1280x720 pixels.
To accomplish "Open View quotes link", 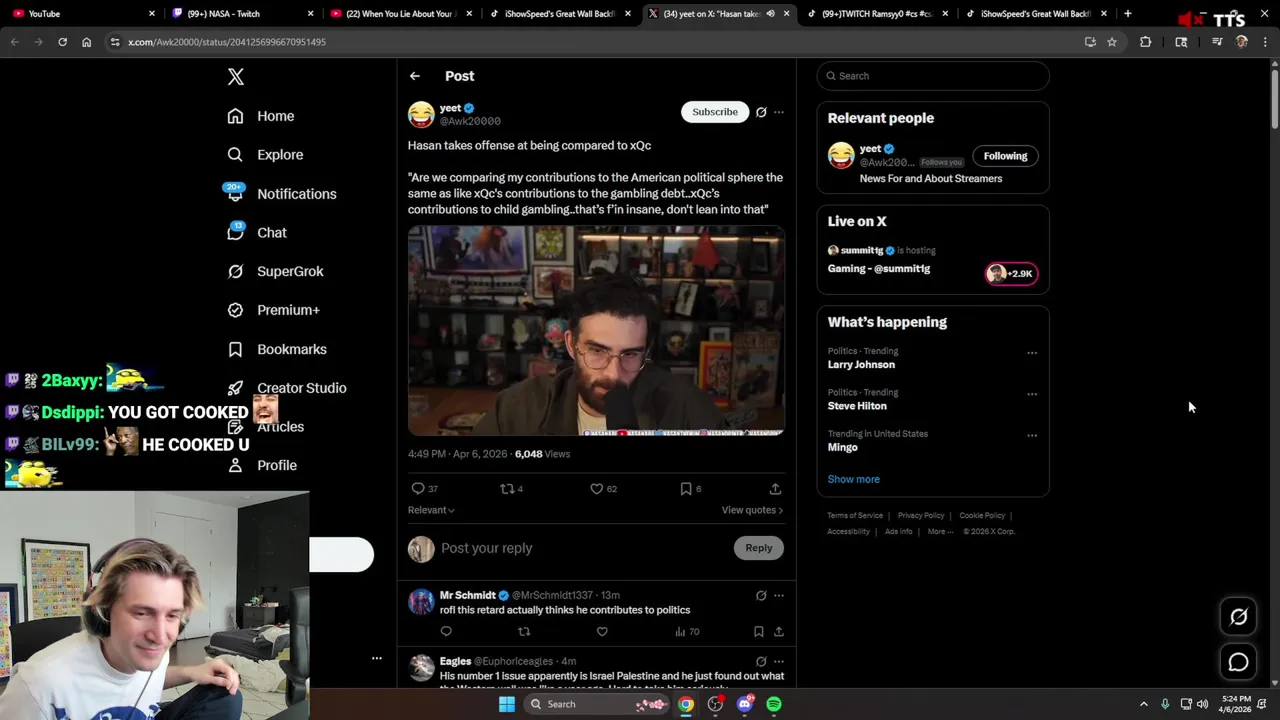I will (752, 510).
